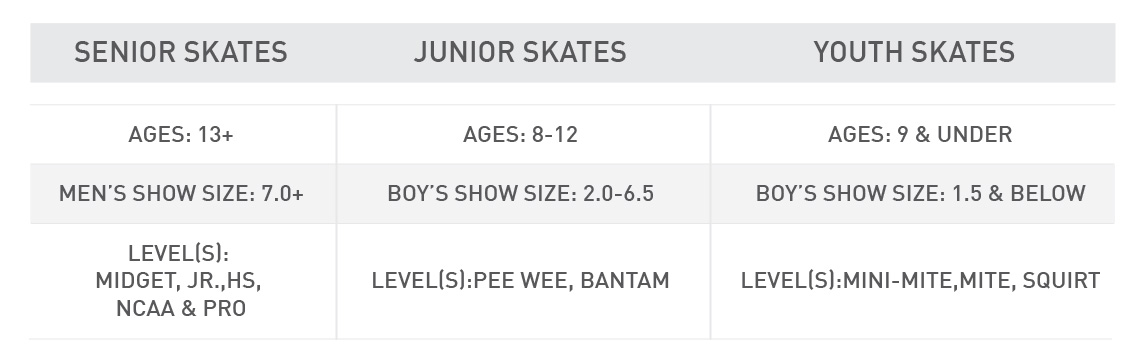Click the NCAA & PRO text line
The image size is (1141, 364).
pos(181,309)
